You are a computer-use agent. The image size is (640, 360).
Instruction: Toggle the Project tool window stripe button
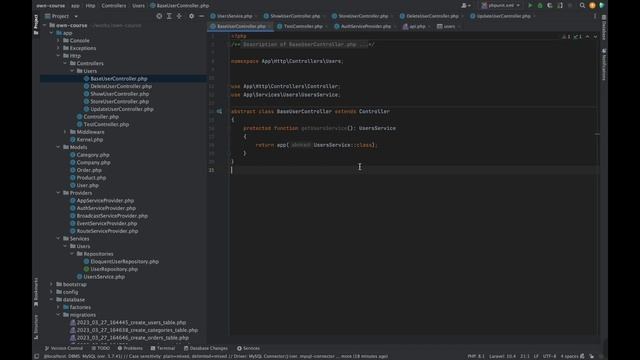coord(36,24)
